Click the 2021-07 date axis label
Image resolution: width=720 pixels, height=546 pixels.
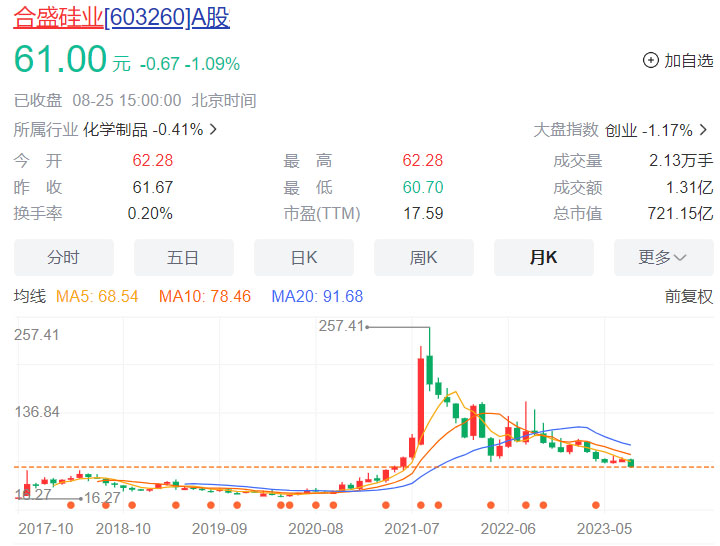point(412,529)
